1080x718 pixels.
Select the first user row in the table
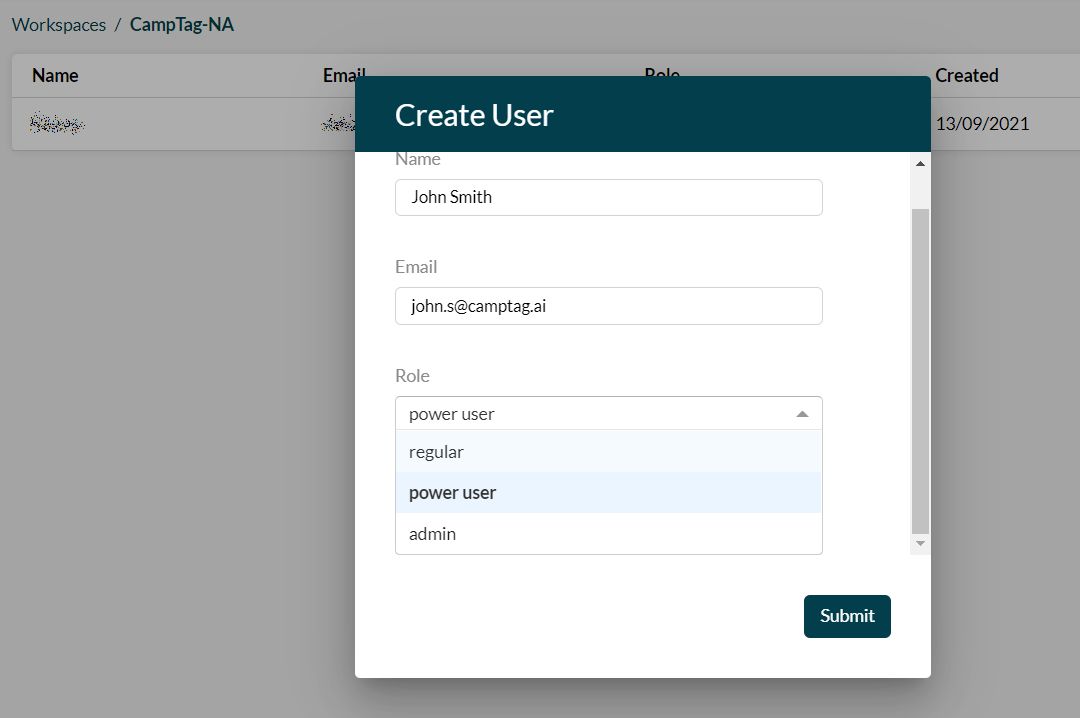click(150, 123)
